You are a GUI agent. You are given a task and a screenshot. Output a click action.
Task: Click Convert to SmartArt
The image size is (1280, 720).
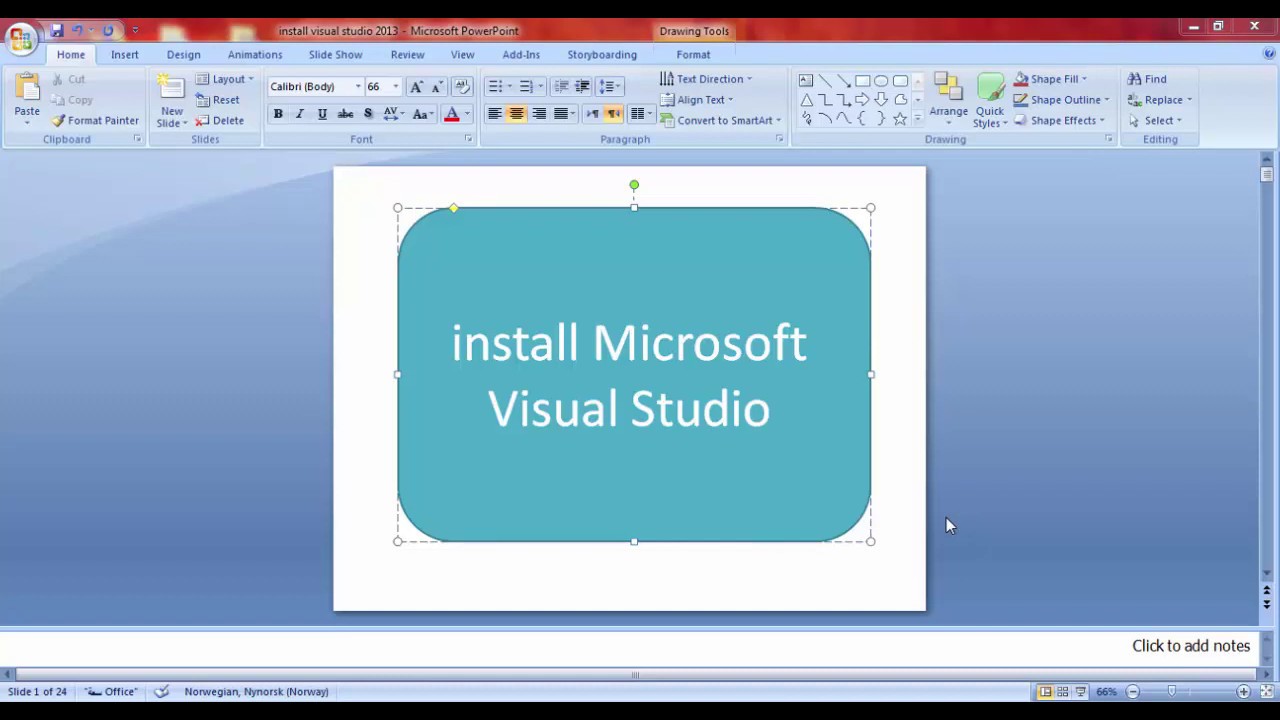[721, 120]
